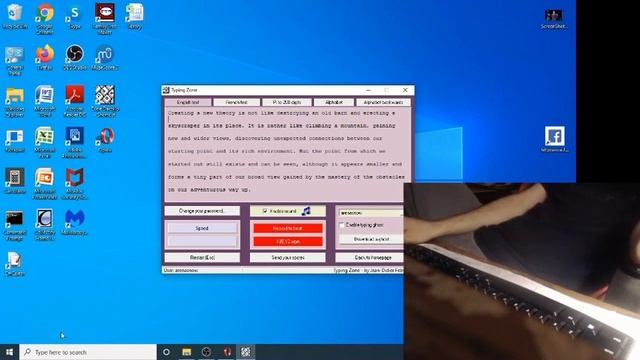Select the Facebook shortcut on the desktop

[x=554, y=139]
